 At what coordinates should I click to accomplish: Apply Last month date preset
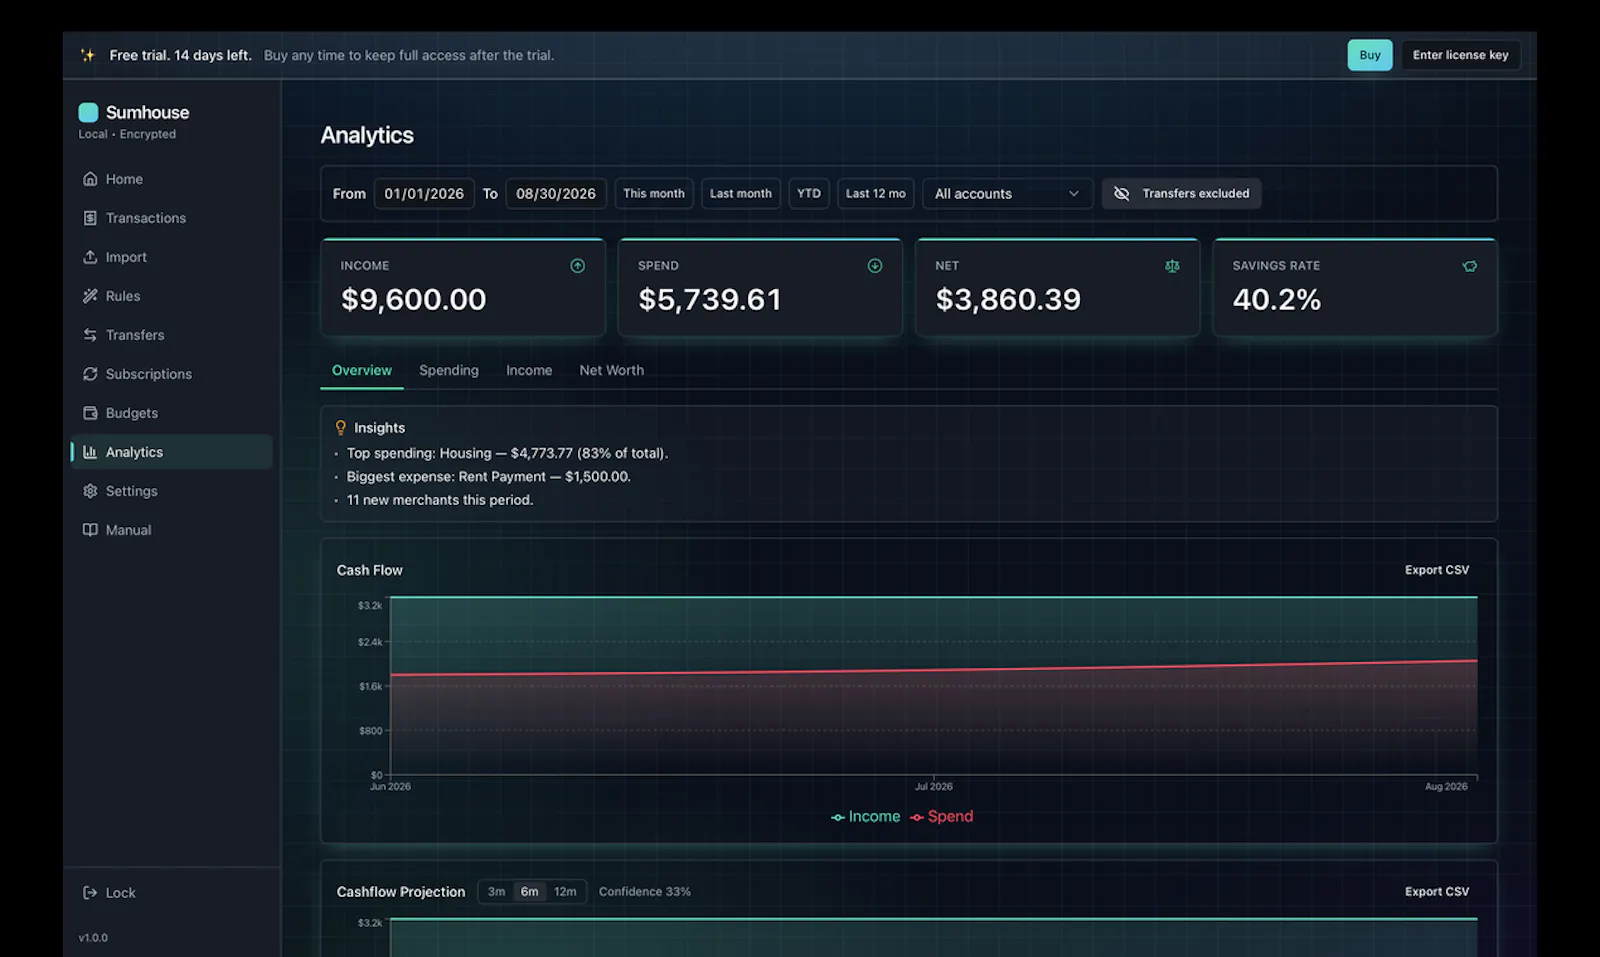741,194
